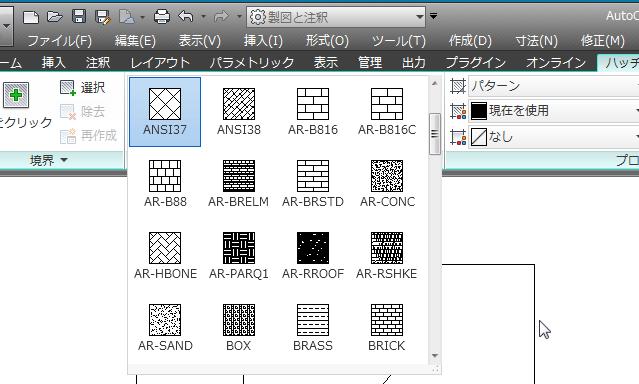639x384 pixels.
Task: Select the AR-RSHKE hatch pattern
Action: pyautogui.click(x=387, y=256)
